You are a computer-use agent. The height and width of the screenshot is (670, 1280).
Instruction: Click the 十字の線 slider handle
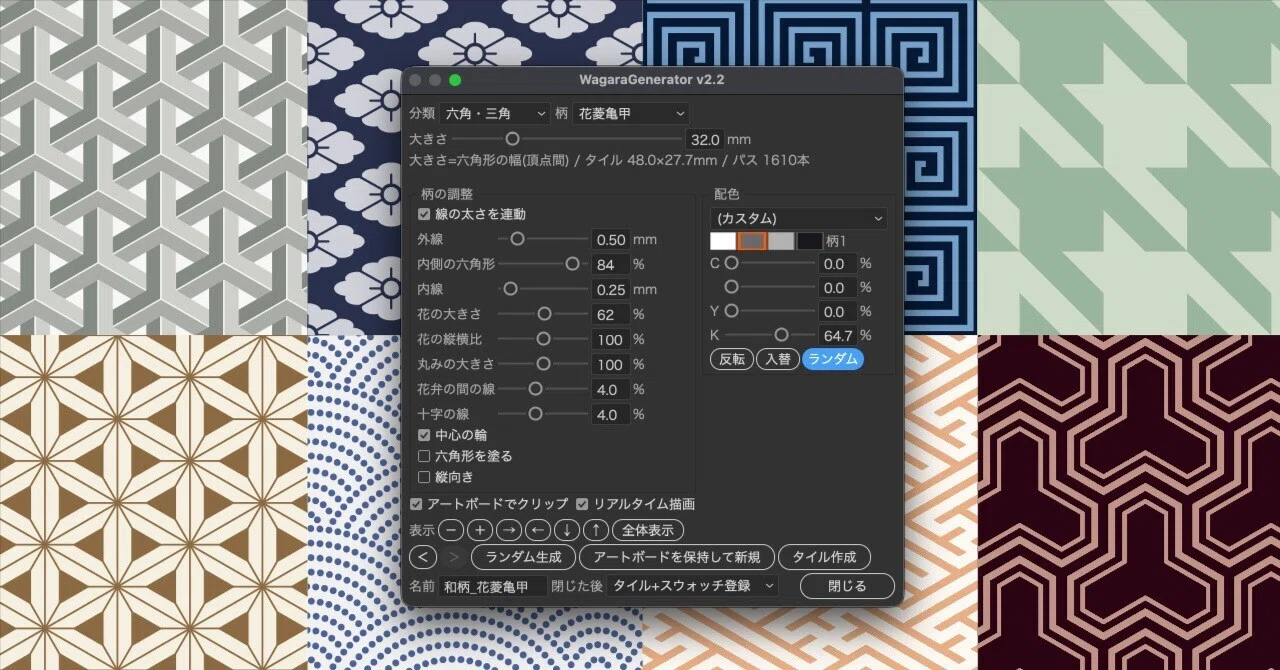pos(535,413)
